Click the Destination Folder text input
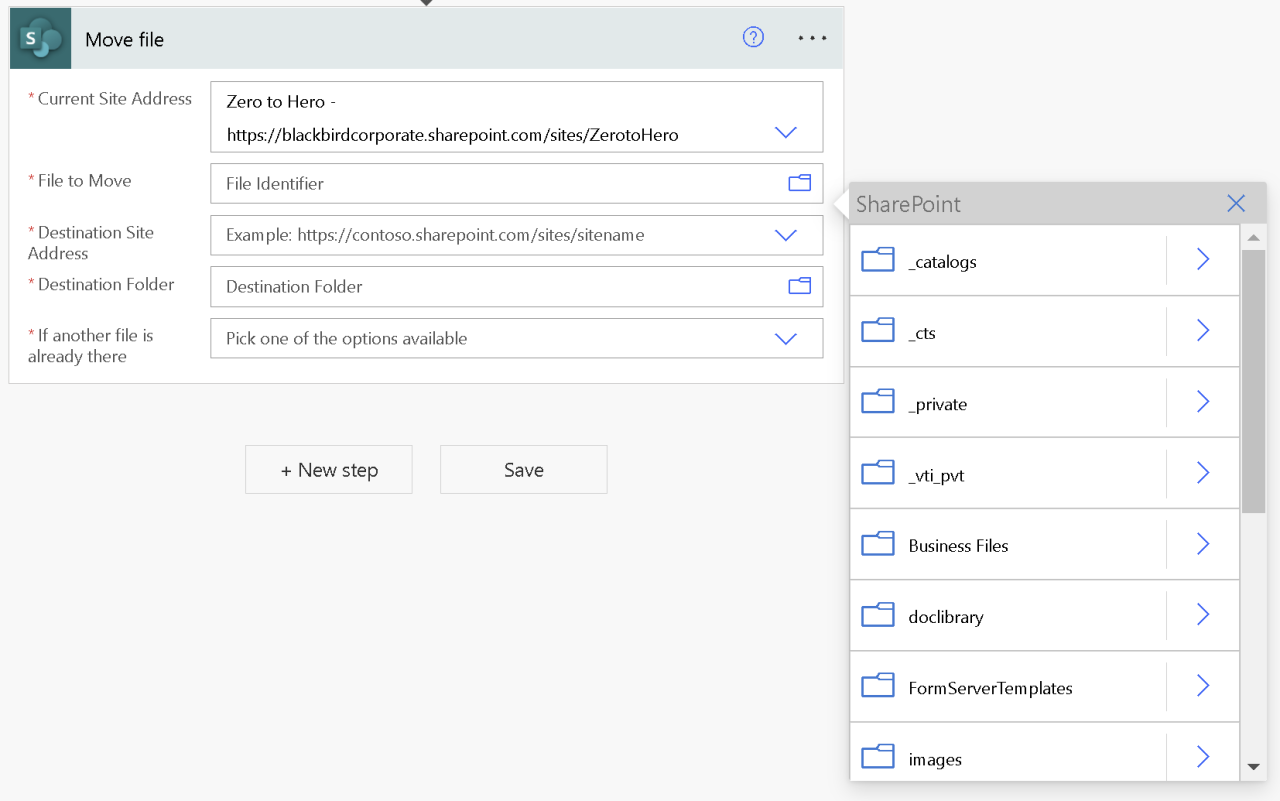The width and height of the screenshot is (1280, 801). (x=516, y=286)
